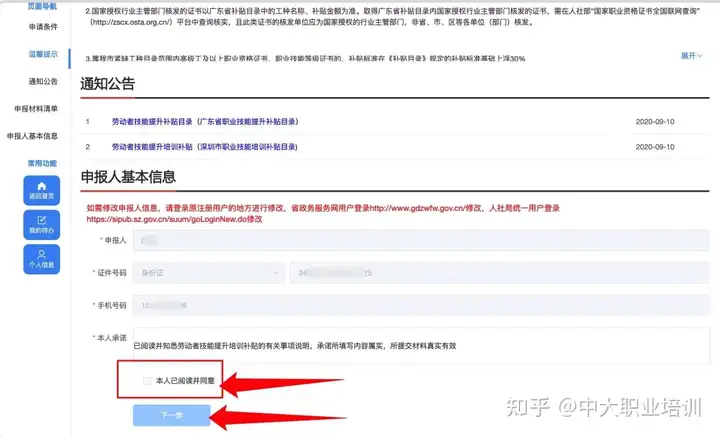Click the 手机号码 input field
The height and width of the screenshot is (437, 720).
[x=421, y=305]
